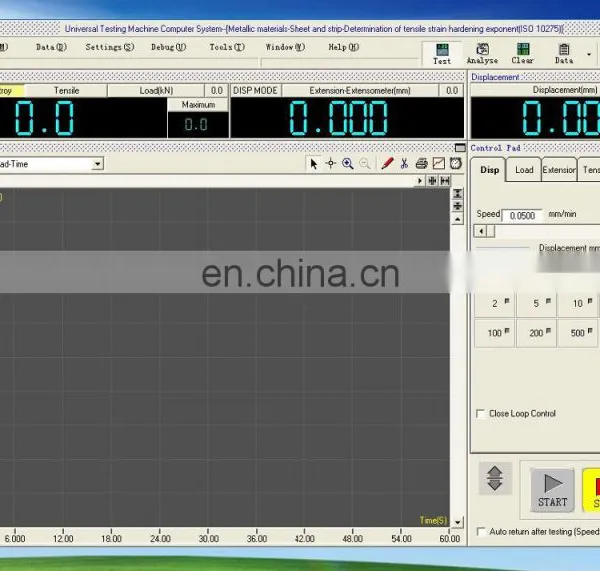Select the 200 speed preset

536,333
